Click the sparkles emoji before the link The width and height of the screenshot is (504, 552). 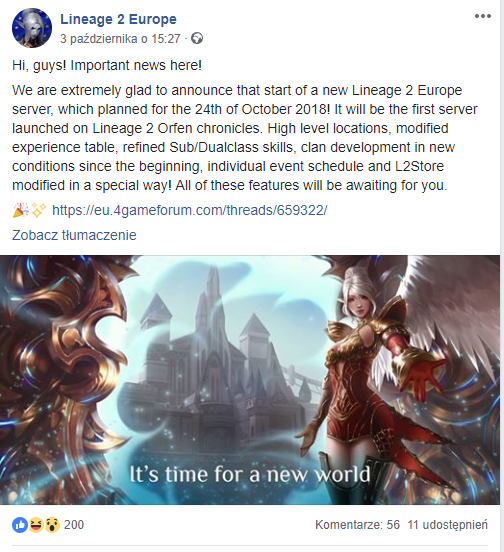(x=39, y=210)
